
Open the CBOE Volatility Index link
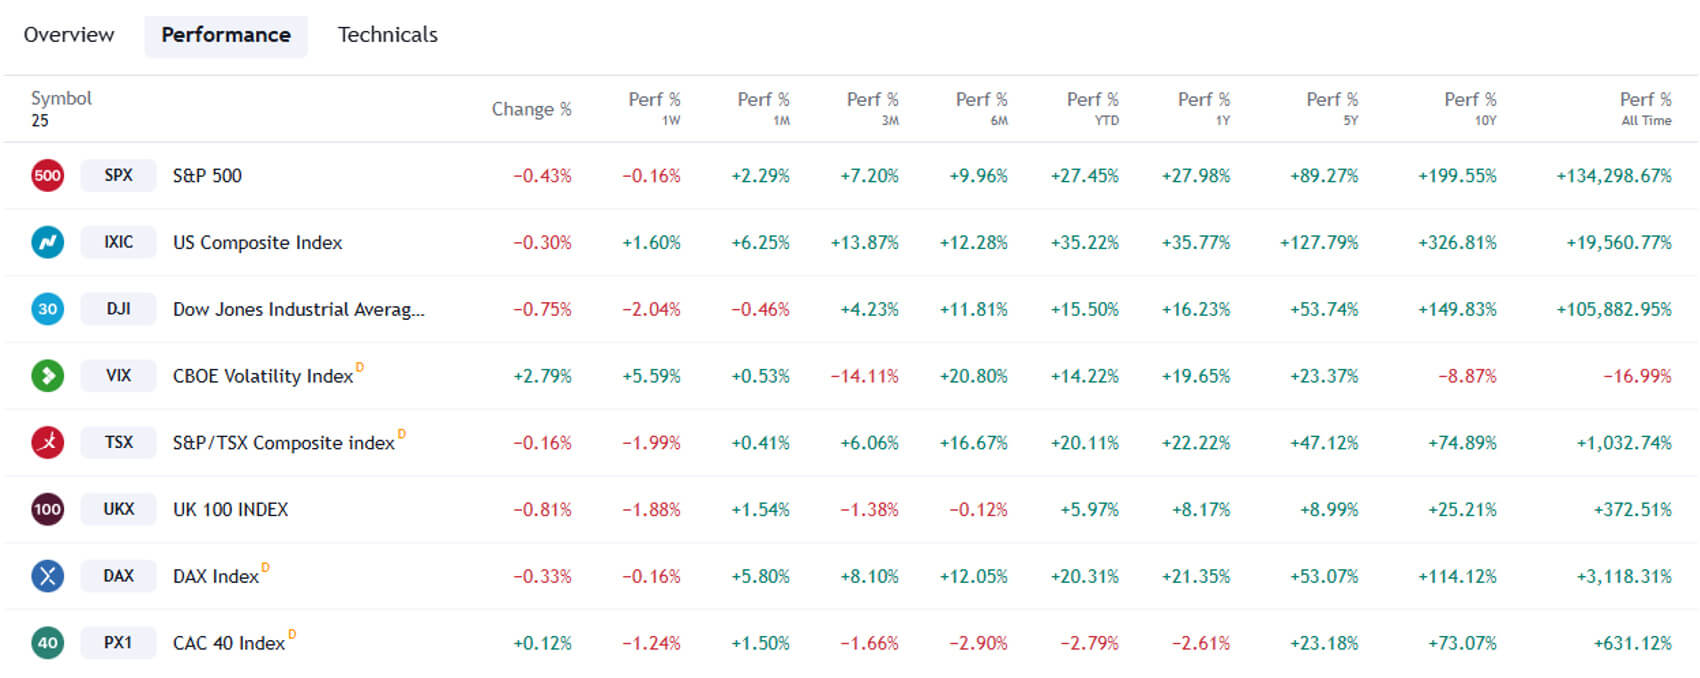263,376
